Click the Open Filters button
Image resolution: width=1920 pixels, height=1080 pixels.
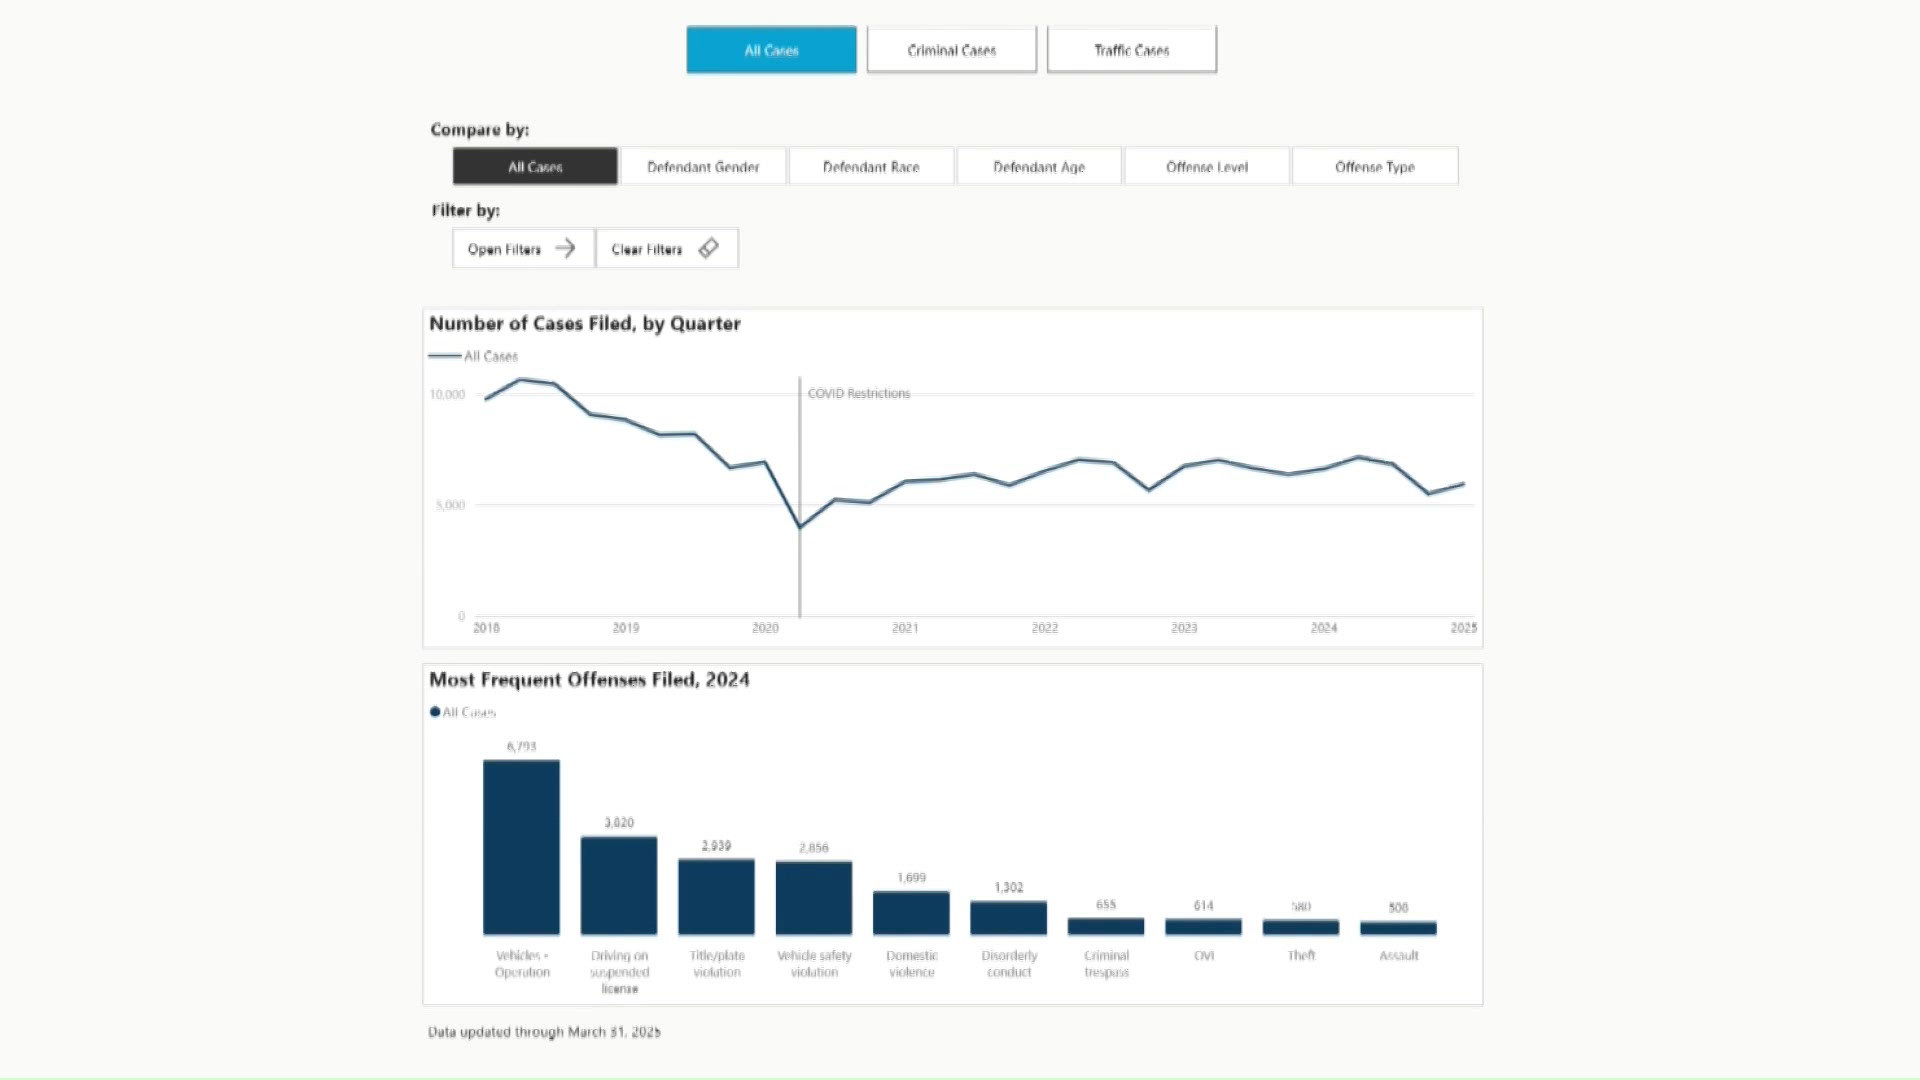[x=523, y=249]
